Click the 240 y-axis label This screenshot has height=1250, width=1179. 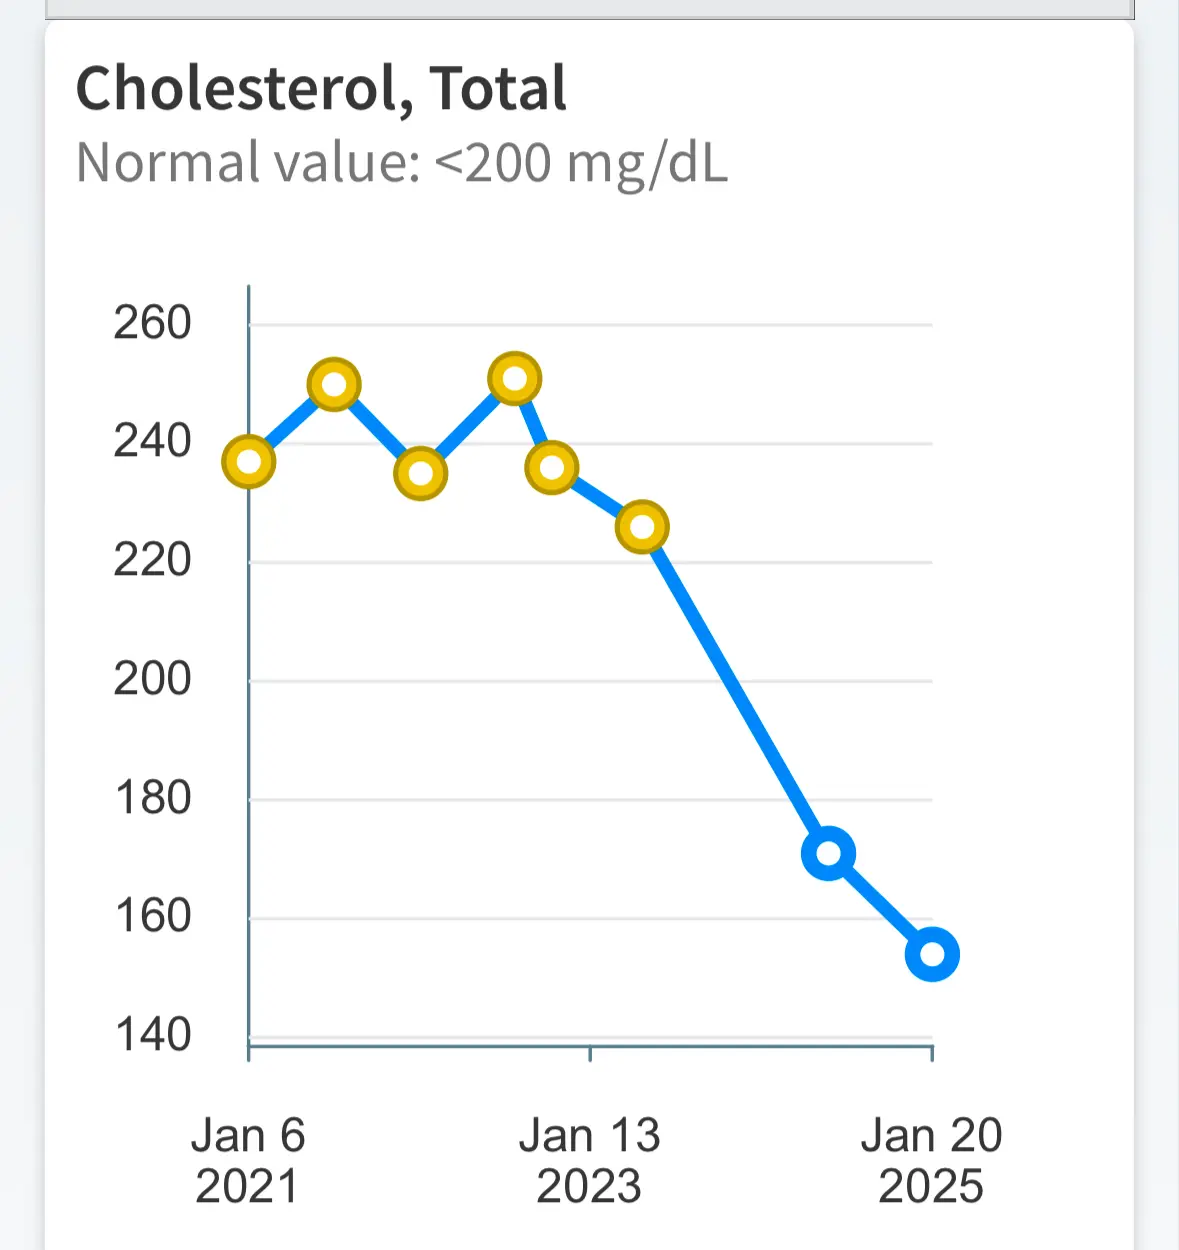(152, 441)
